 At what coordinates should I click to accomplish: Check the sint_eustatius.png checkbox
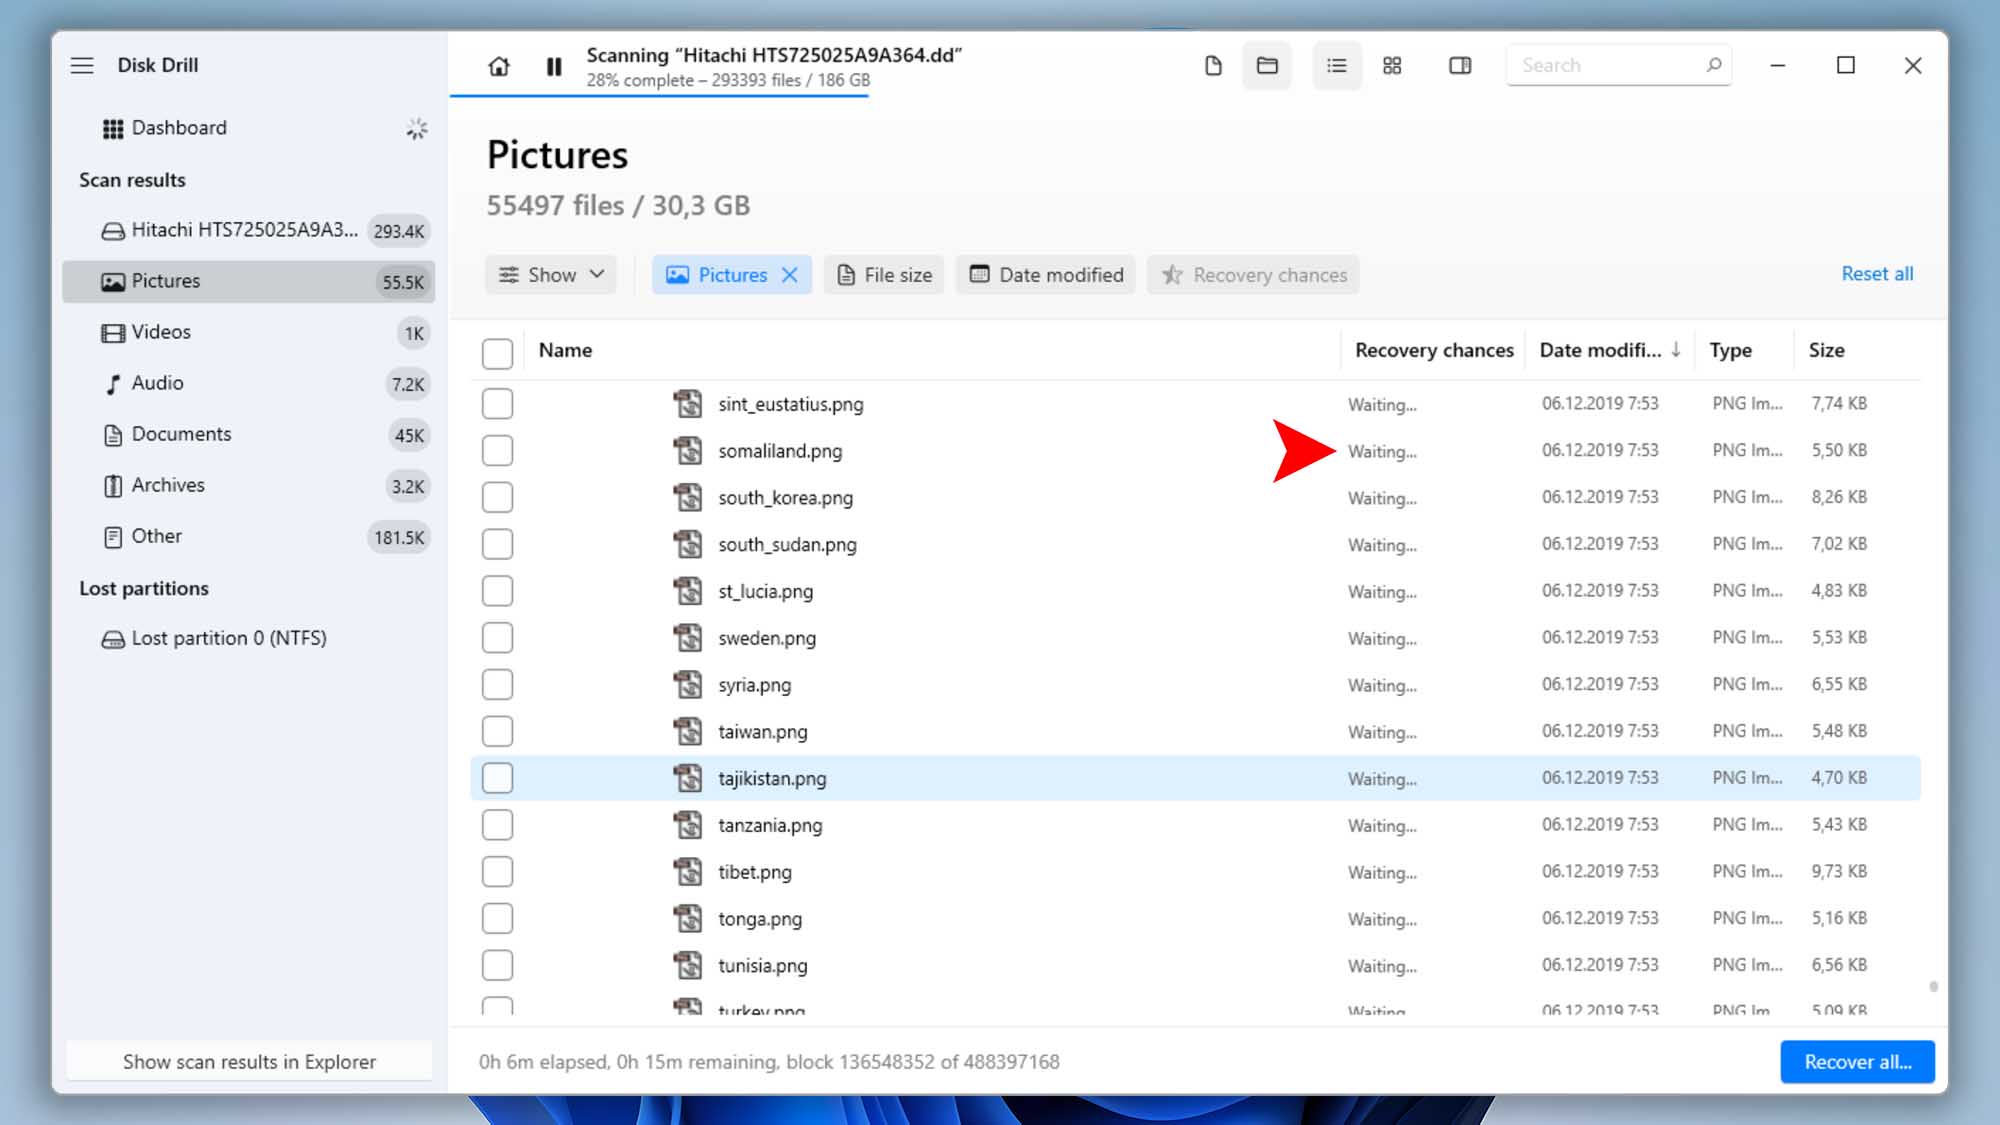coord(497,404)
